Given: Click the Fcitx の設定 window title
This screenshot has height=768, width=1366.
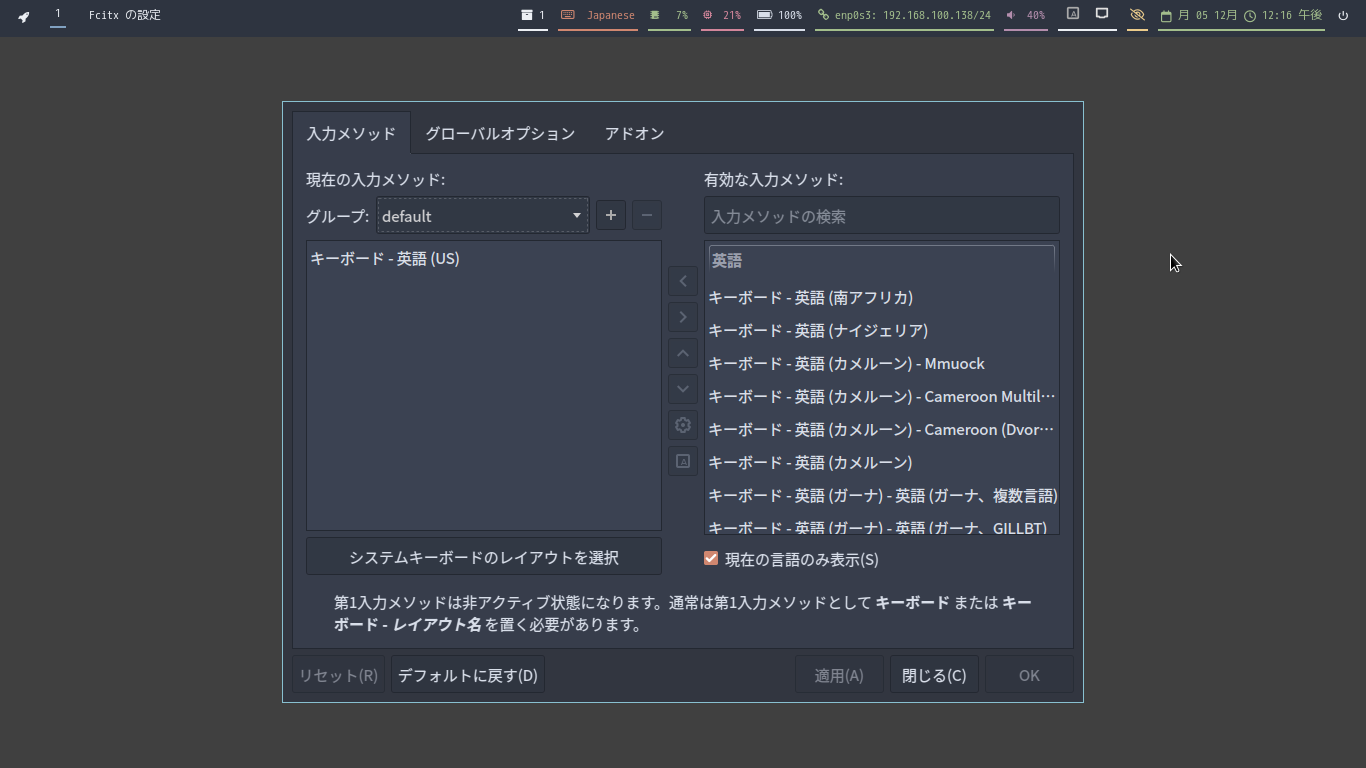Looking at the screenshot, I should point(125,15).
